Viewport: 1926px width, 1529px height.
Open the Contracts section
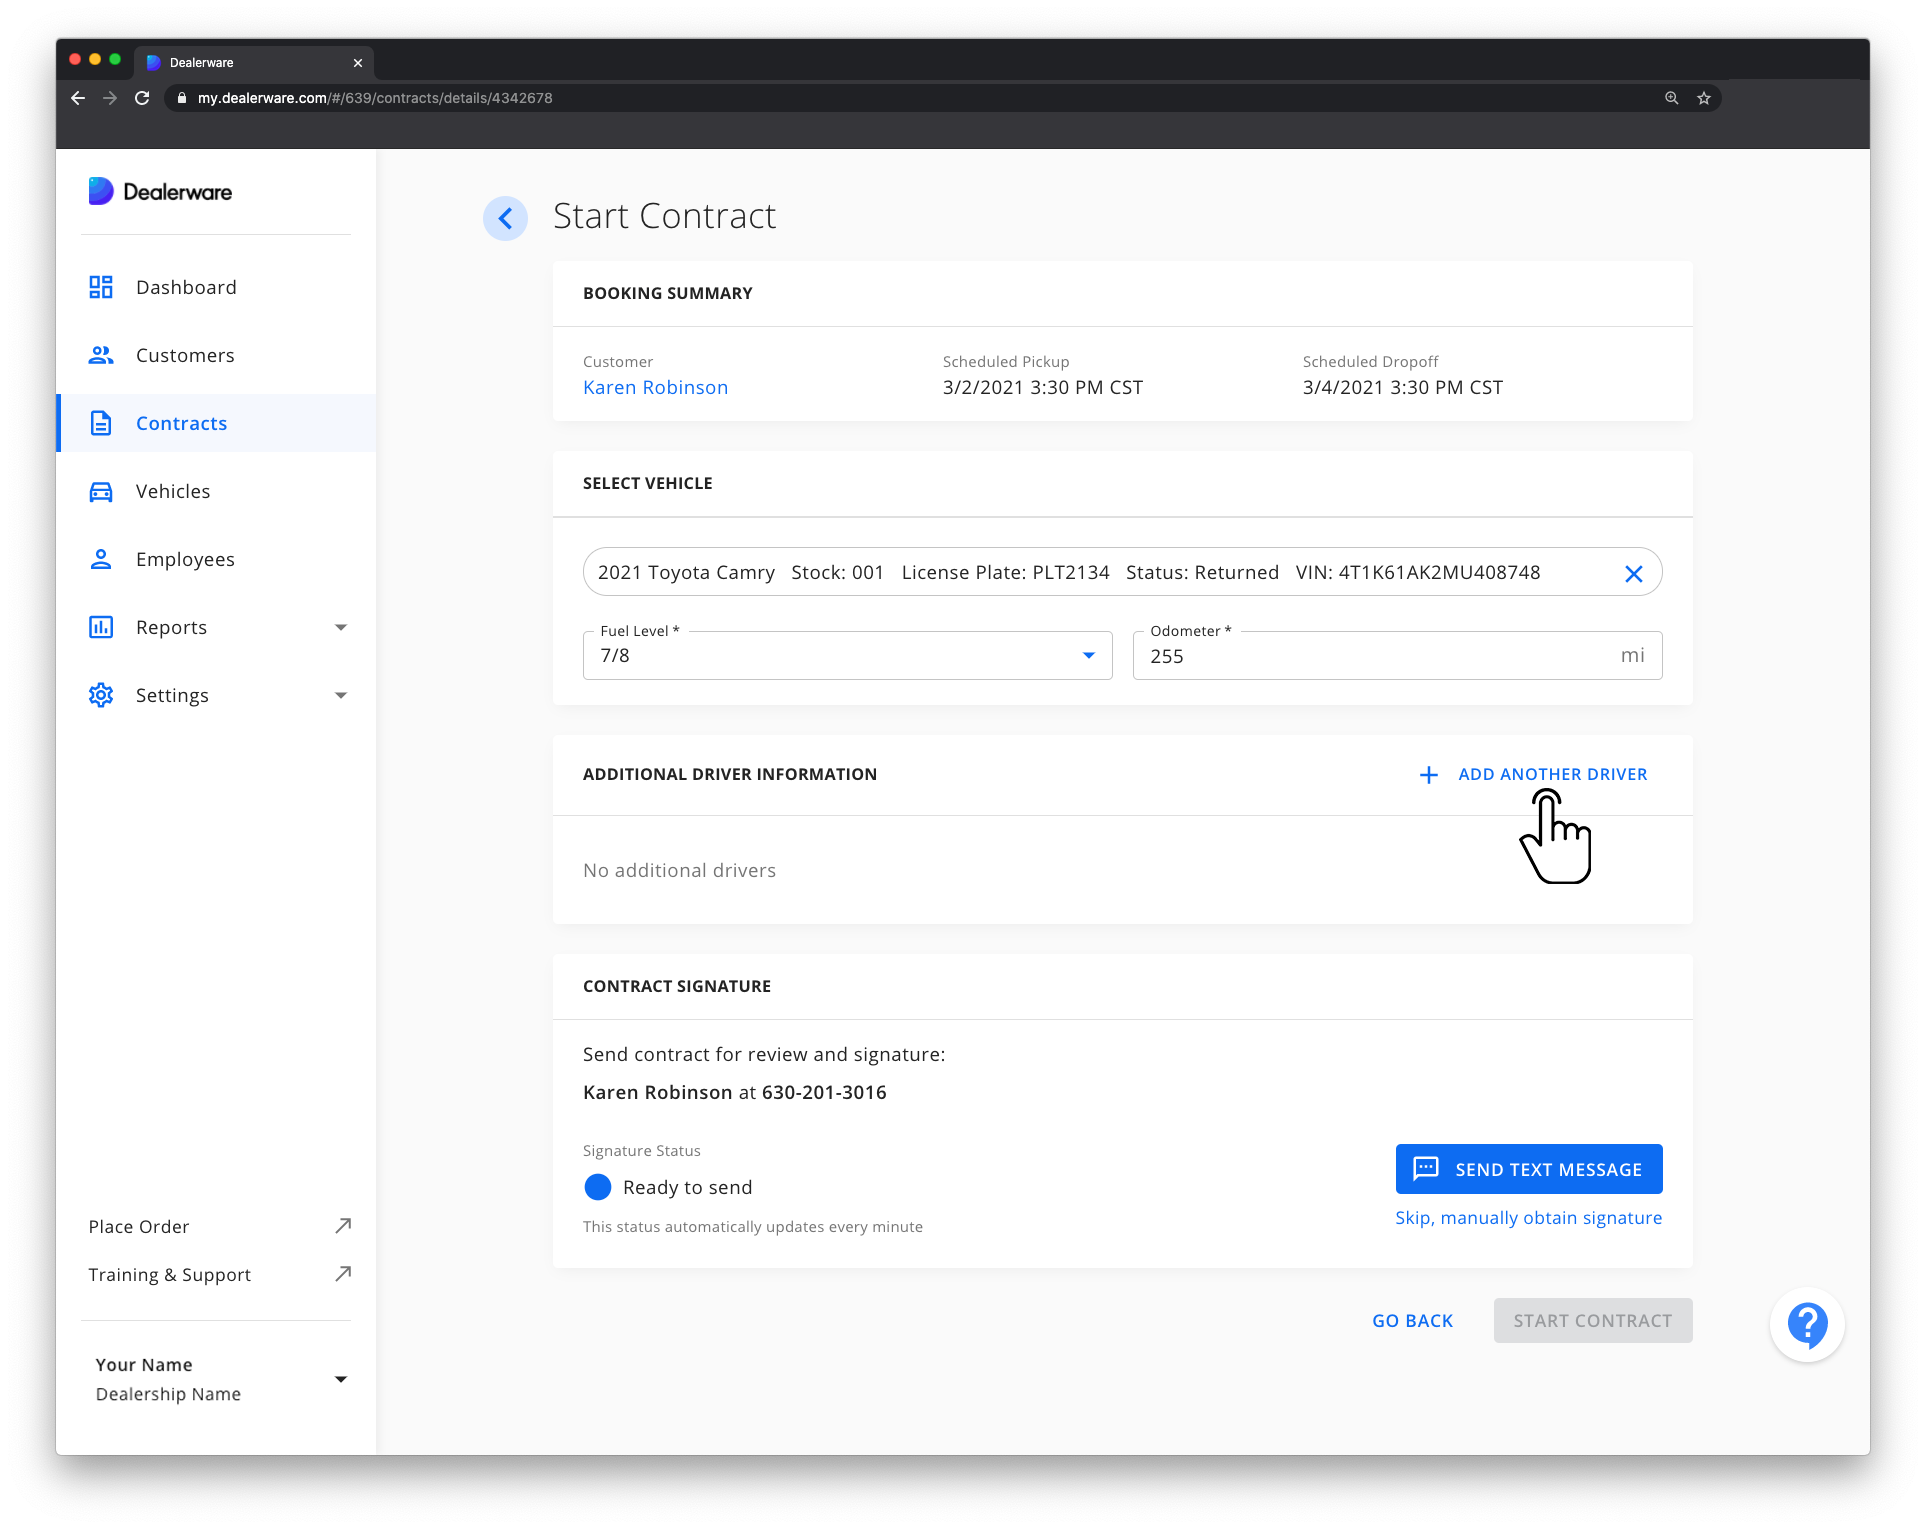216,423
